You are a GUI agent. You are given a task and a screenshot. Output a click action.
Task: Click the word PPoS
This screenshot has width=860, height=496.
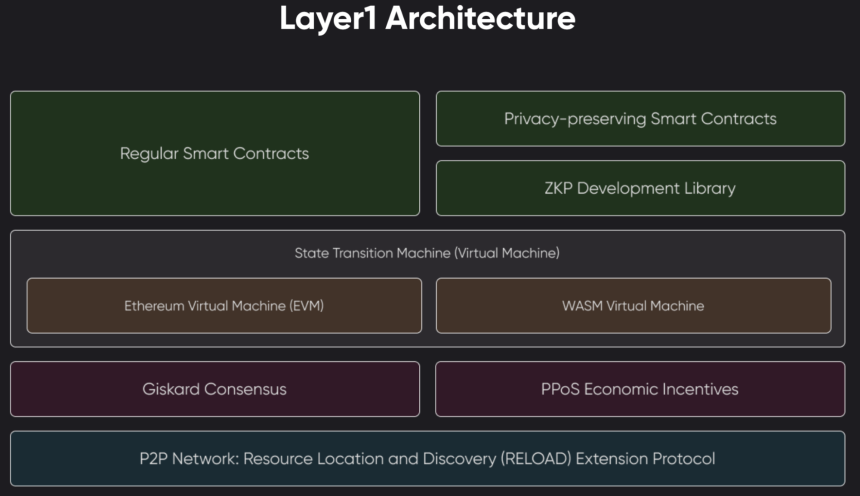[x=560, y=389]
